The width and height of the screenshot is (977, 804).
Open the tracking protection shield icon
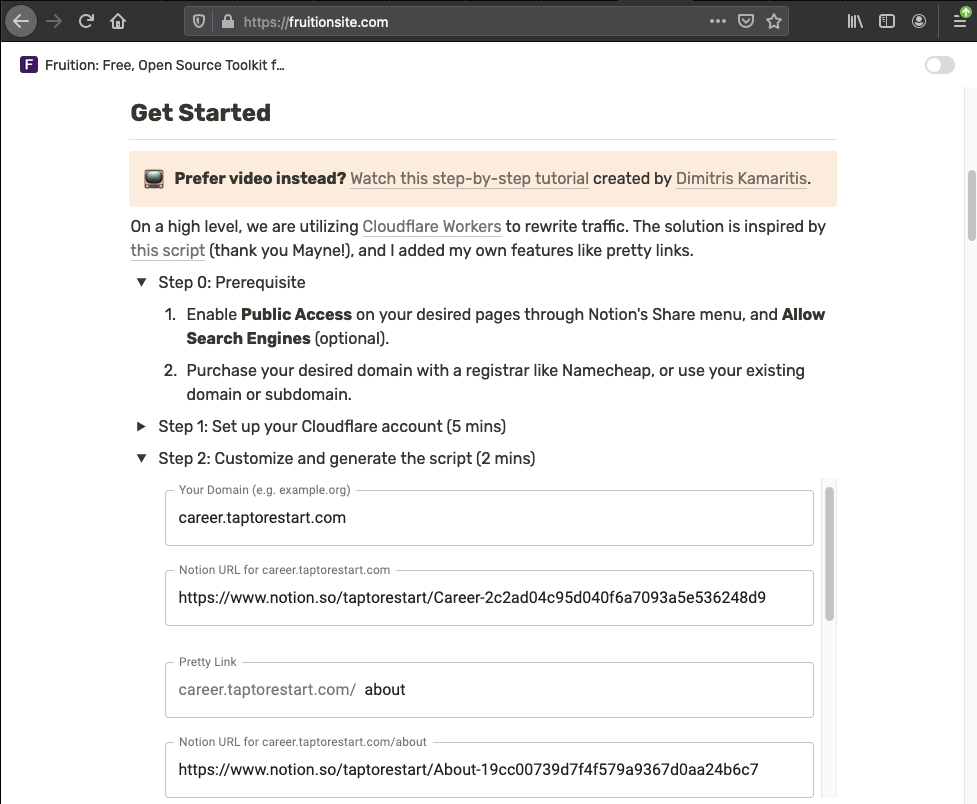coord(199,22)
